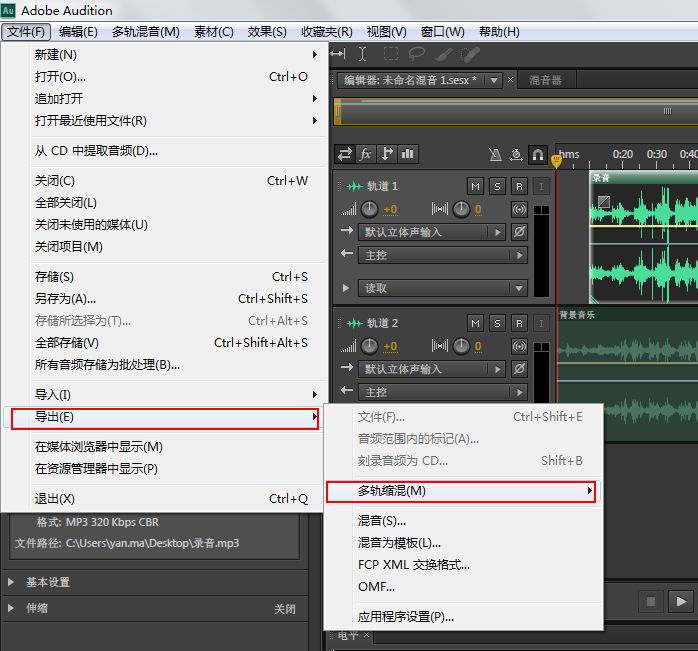Select the Marquee Selection tool
The width and height of the screenshot is (698, 651).
pyautogui.click(x=390, y=54)
